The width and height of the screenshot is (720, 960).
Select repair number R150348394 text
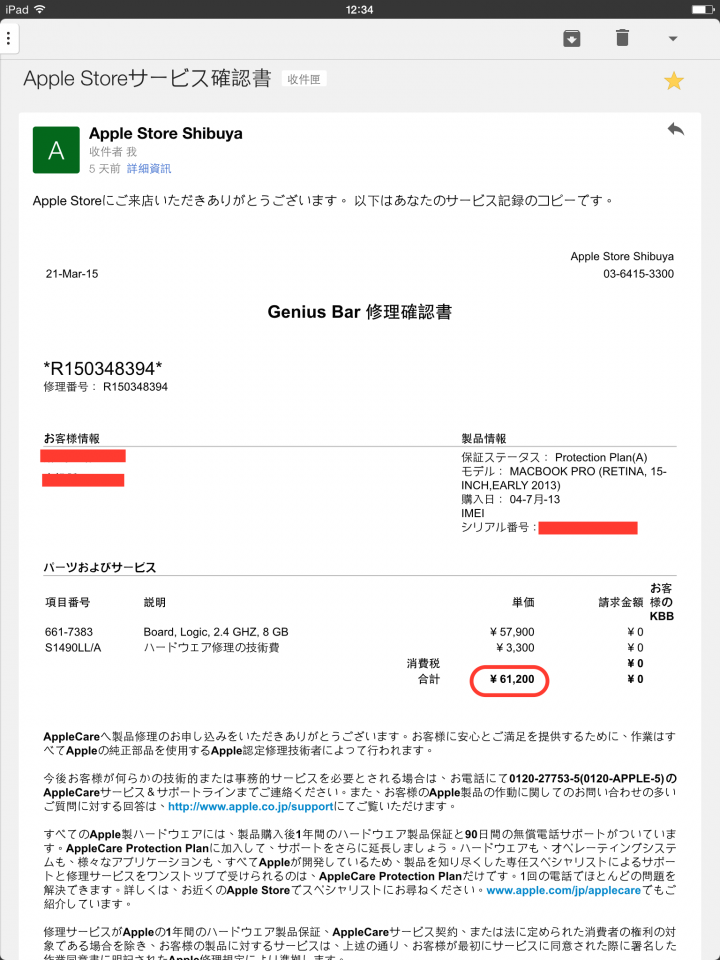(x=135, y=387)
